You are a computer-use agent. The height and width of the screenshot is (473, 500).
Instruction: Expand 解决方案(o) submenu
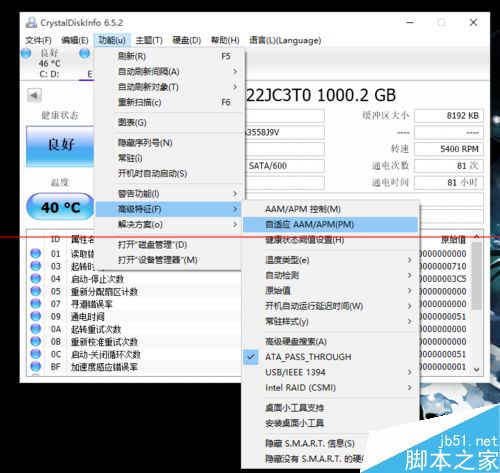point(170,224)
